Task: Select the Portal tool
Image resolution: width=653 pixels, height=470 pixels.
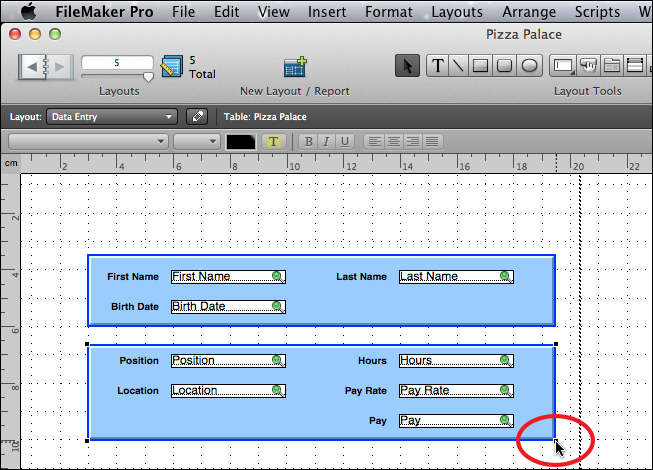Action: click(635, 66)
